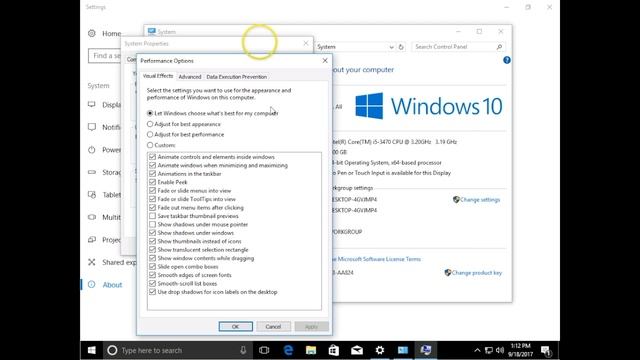Uncheck Enable Peek
Image resolution: width=640 pixels, height=360 pixels.
[x=152, y=182]
